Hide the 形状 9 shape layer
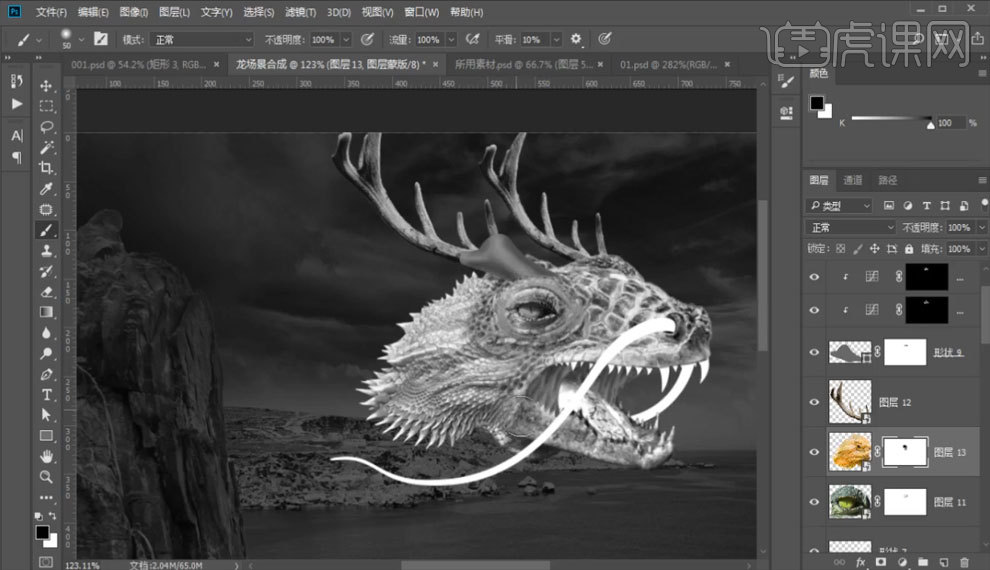 click(814, 352)
